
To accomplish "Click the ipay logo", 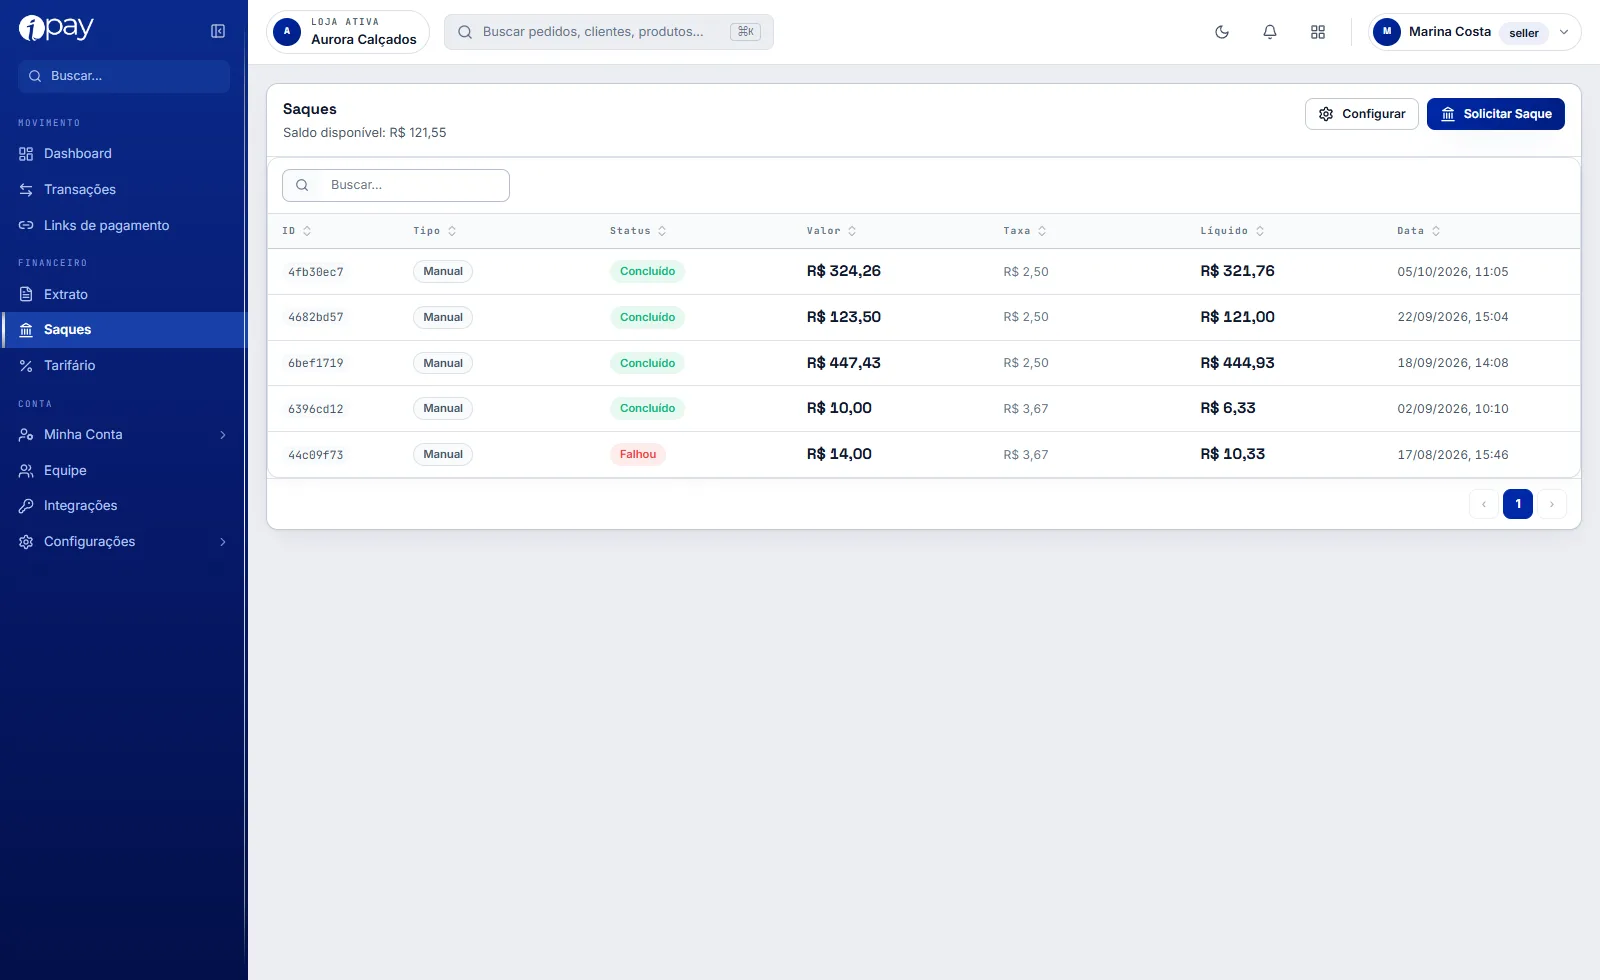I will 56,28.
